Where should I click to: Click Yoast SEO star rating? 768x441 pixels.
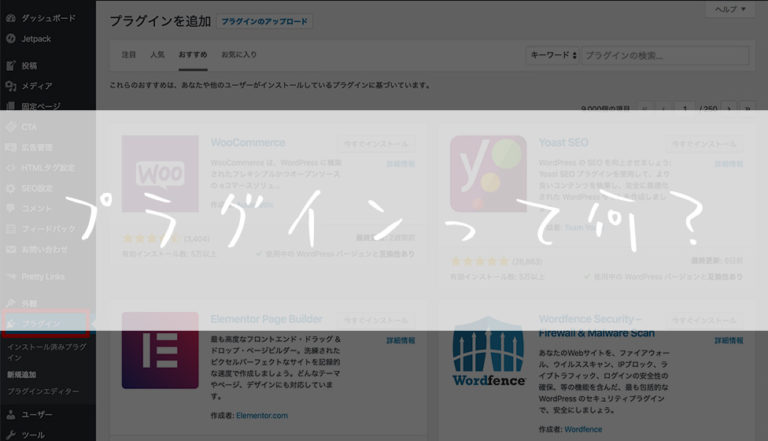pos(480,262)
